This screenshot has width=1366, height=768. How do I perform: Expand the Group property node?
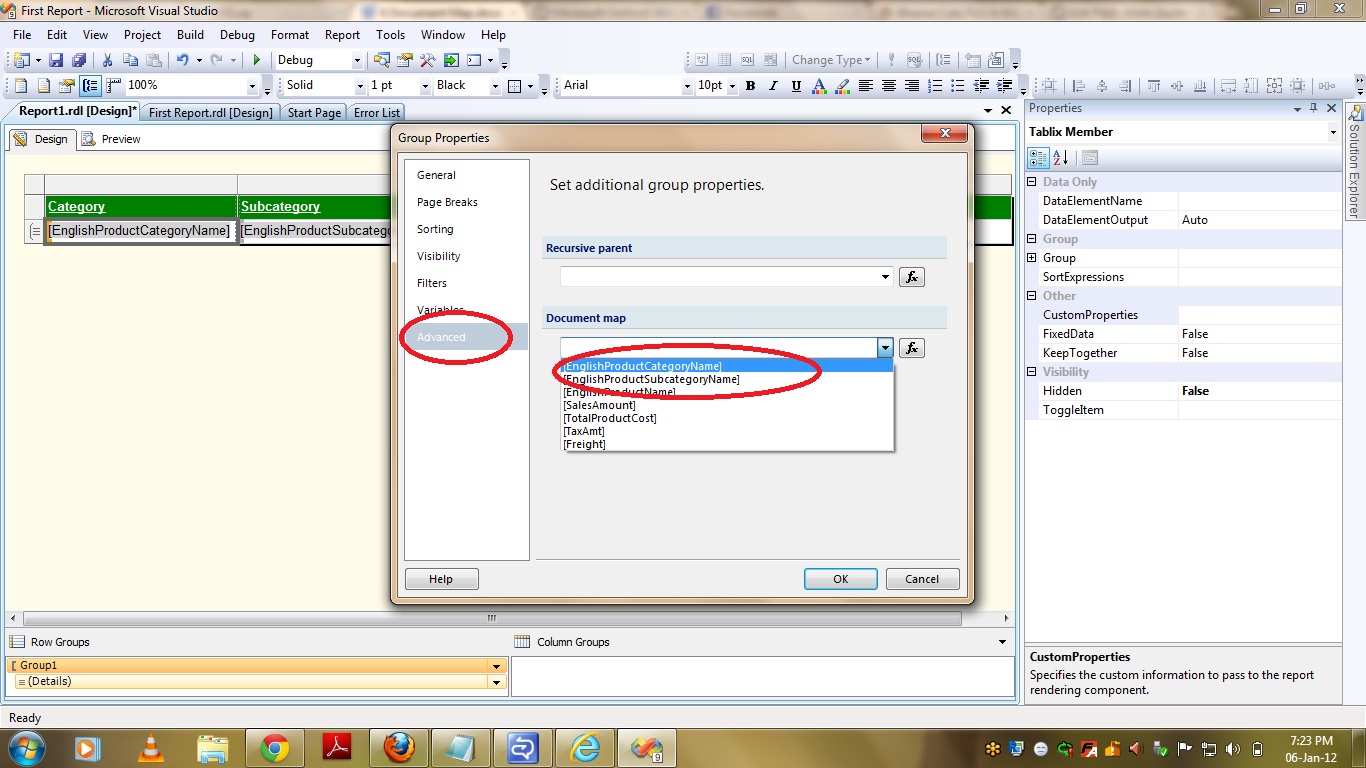click(1032, 258)
